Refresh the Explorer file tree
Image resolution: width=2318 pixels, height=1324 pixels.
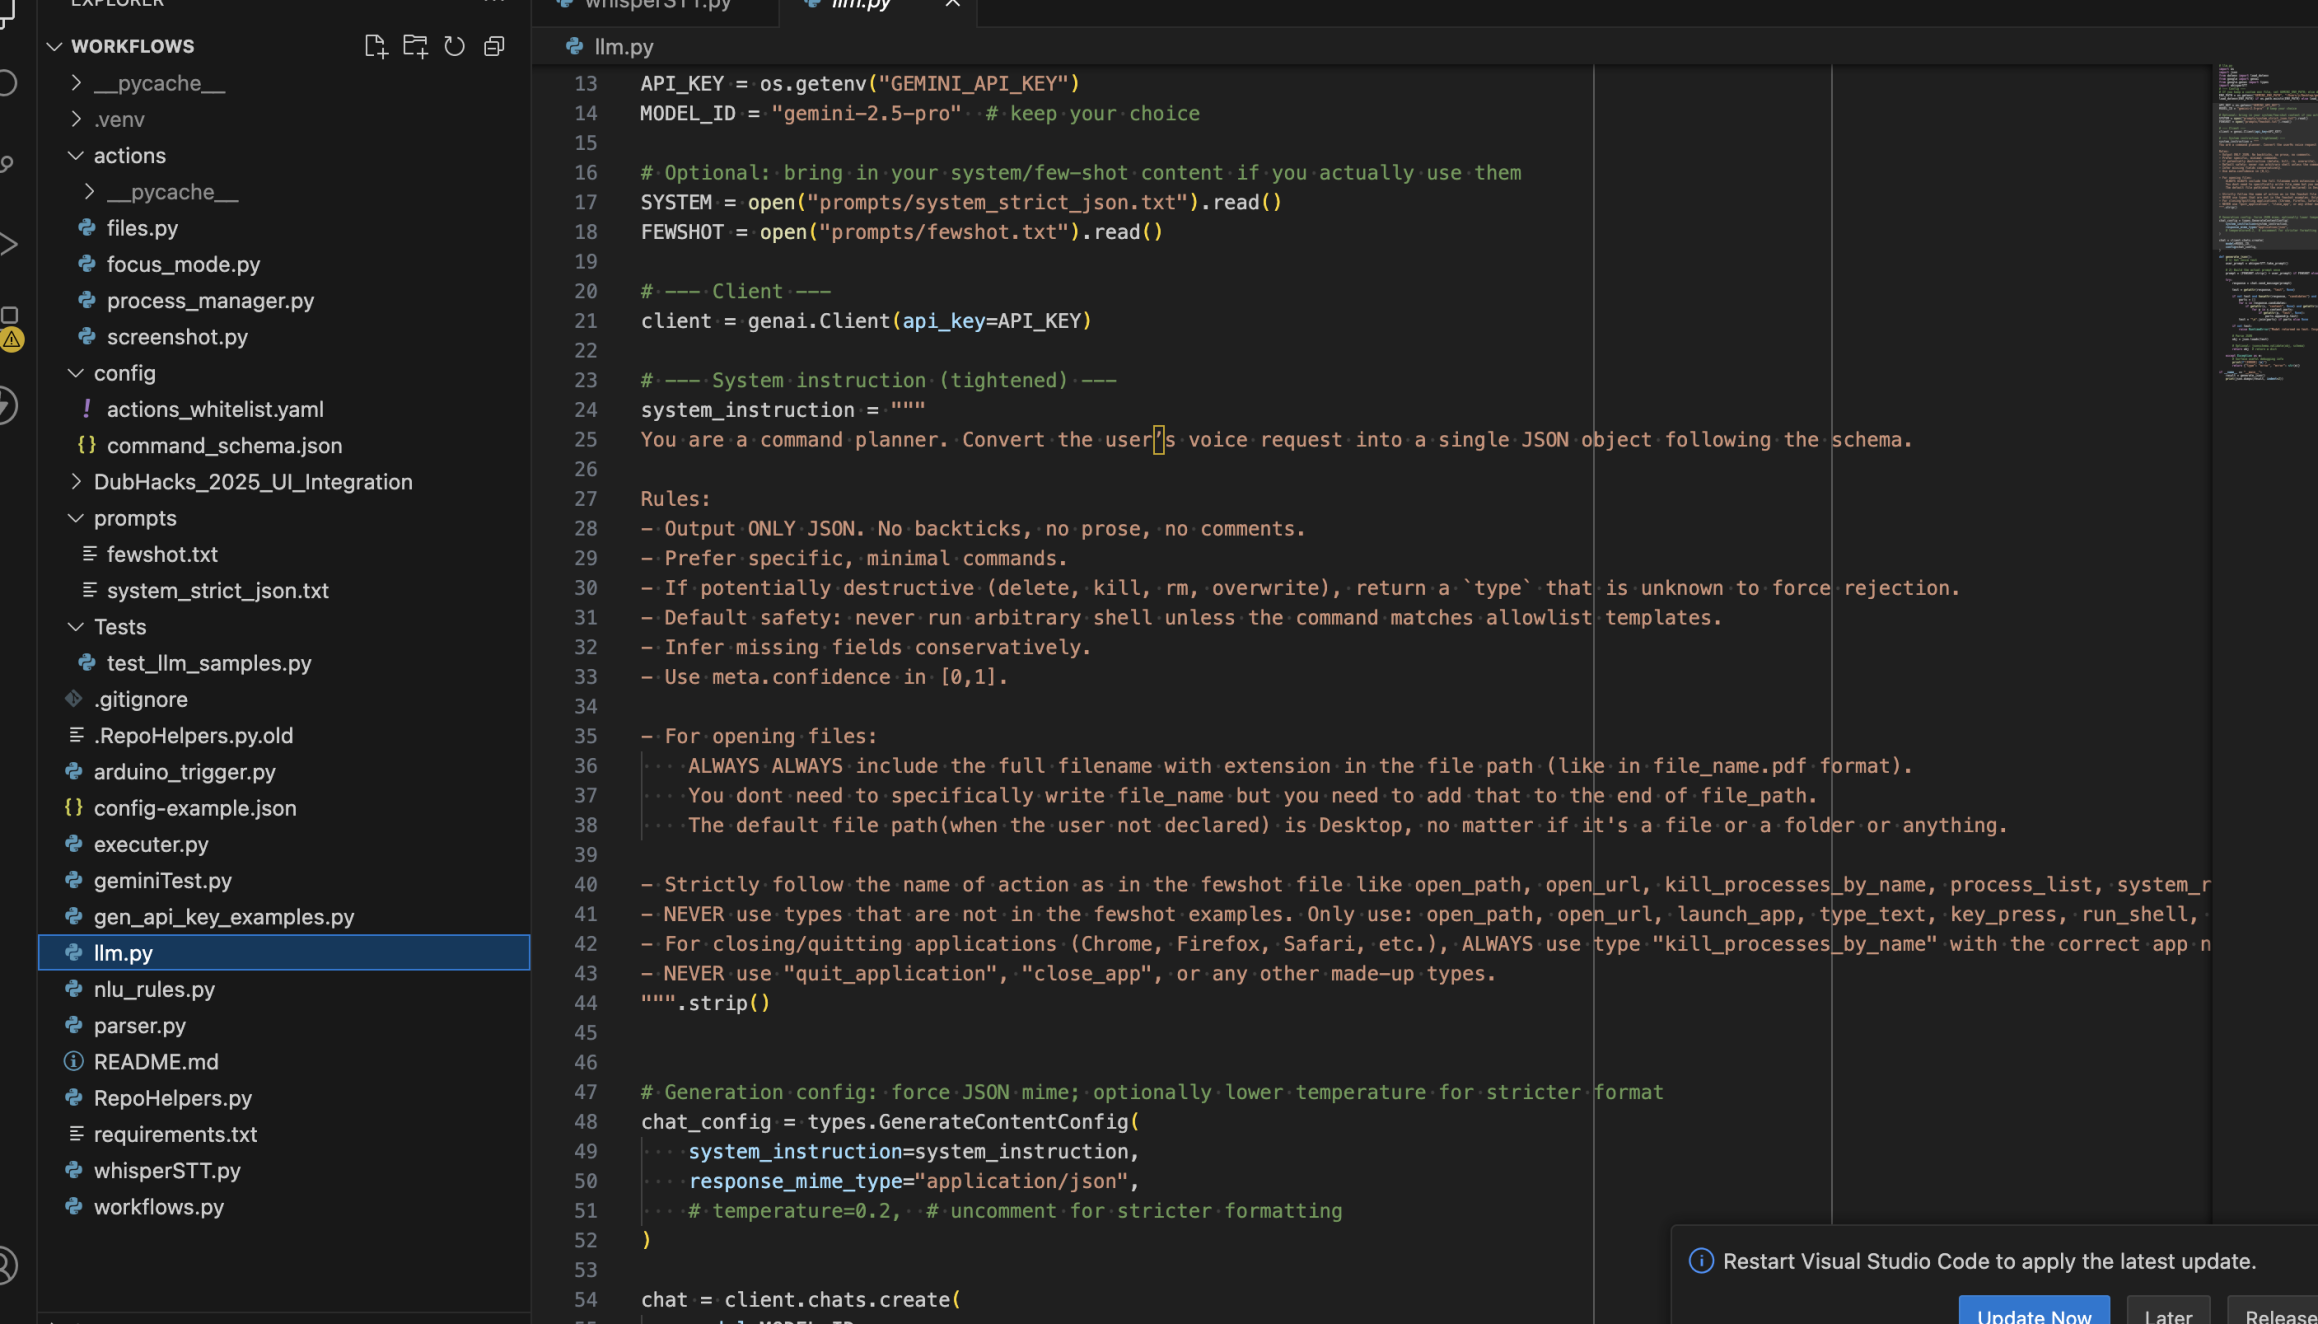(x=454, y=46)
